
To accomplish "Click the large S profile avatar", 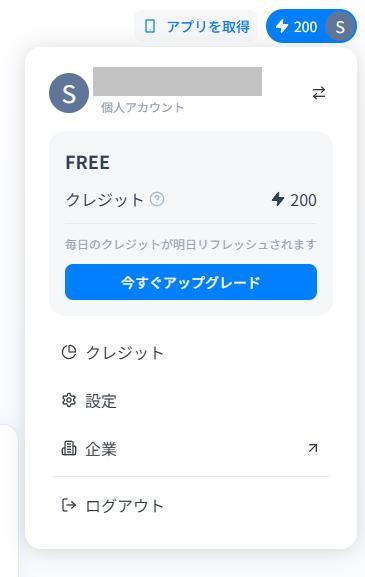I will point(69,93).
